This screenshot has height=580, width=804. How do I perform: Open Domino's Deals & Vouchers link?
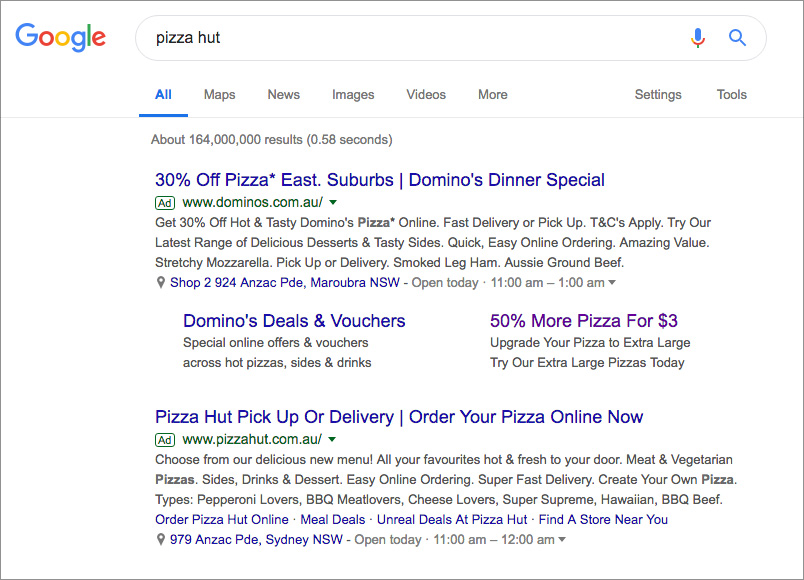tap(294, 321)
